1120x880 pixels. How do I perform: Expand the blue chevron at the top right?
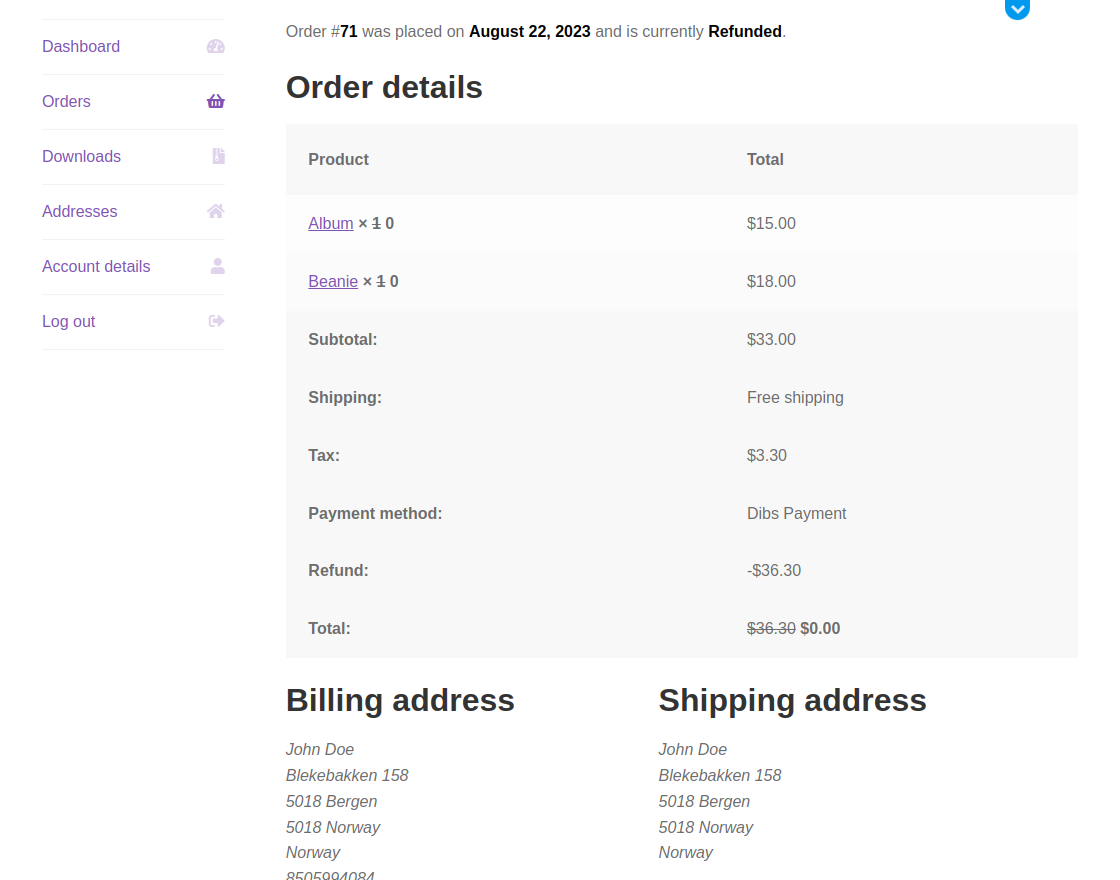click(1017, 10)
